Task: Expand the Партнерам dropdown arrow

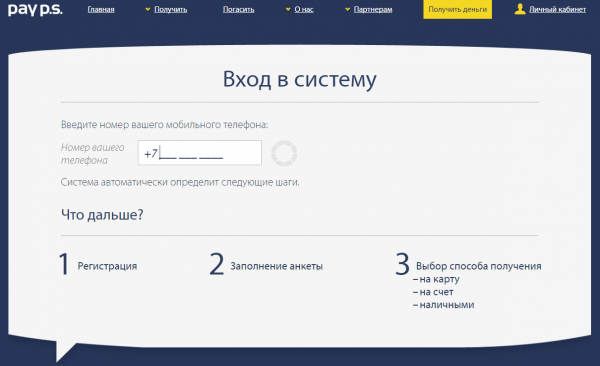Action: coord(347,9)
